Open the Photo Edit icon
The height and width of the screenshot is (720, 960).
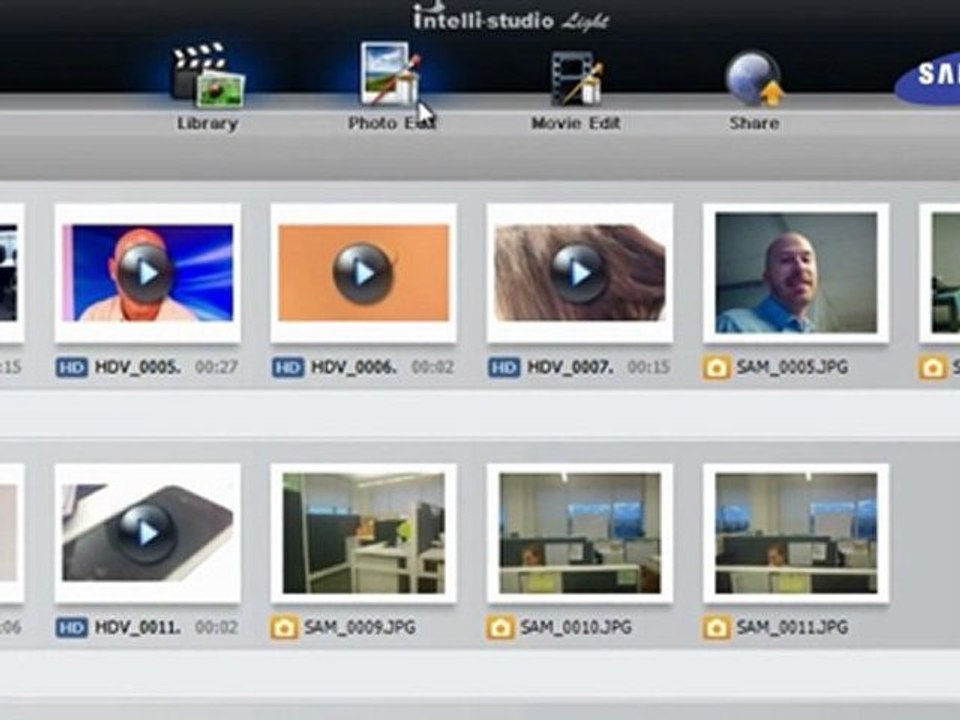pyautogui.click(x=391, y=73)
